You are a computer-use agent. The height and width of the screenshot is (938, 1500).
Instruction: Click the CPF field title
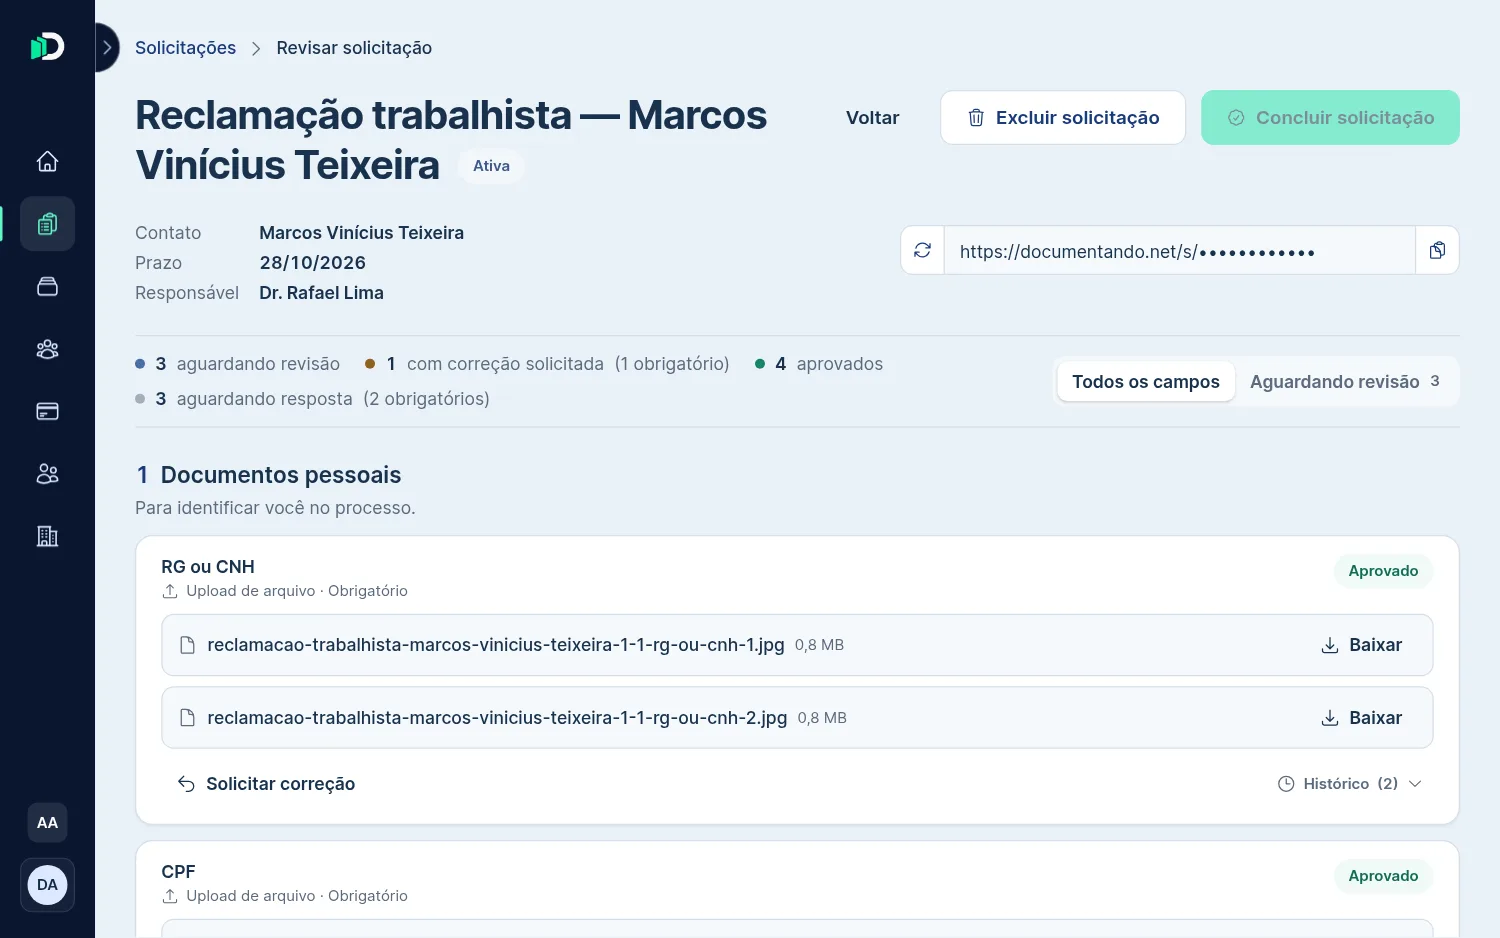coord(178,872)
